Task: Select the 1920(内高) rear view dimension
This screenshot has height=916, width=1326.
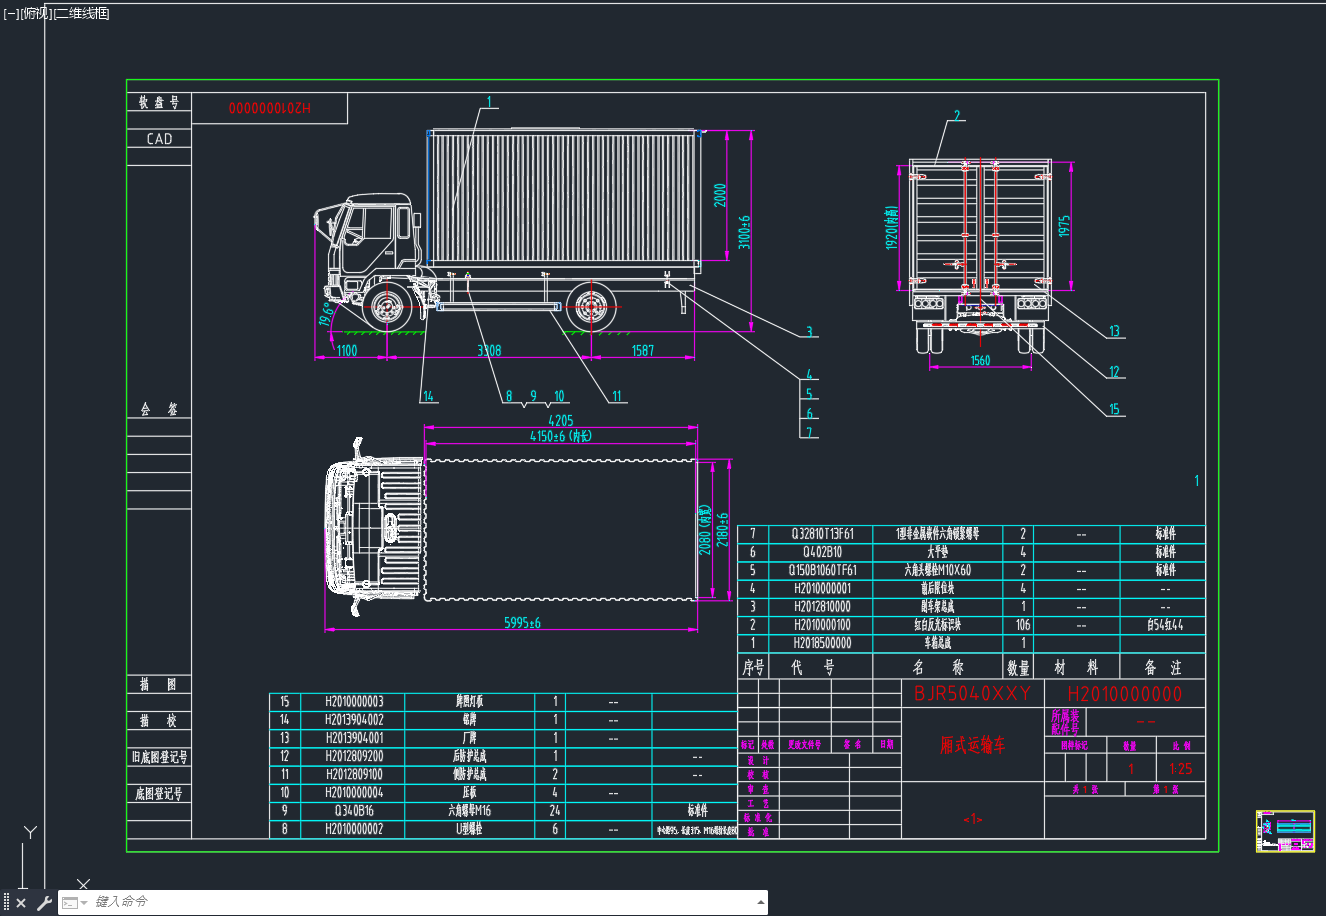Action: point(891,228)
